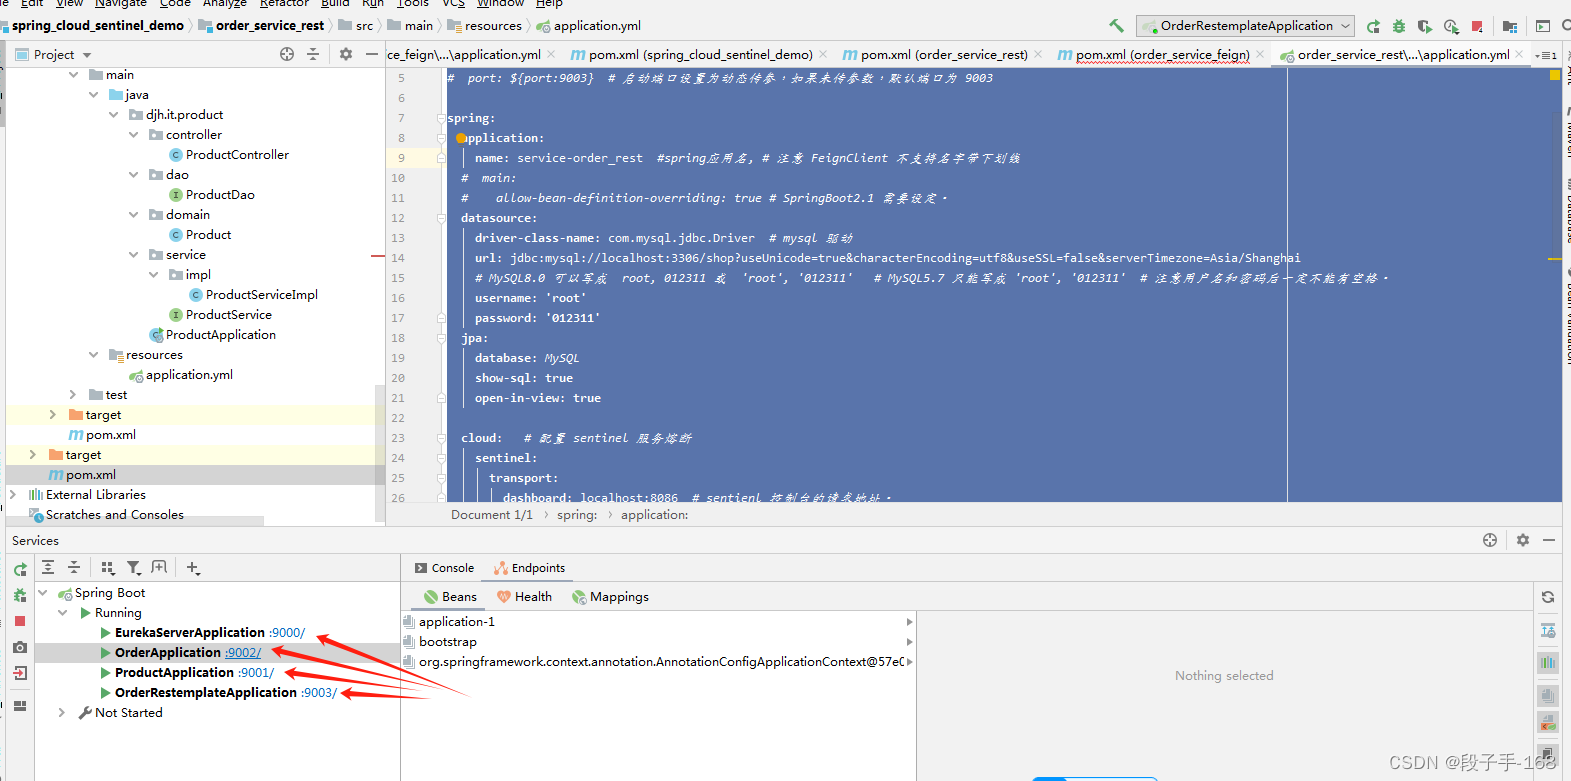Collapse the Running node in Services
The height and width of the screenshot is (781, 1571).
coord(63,613)
